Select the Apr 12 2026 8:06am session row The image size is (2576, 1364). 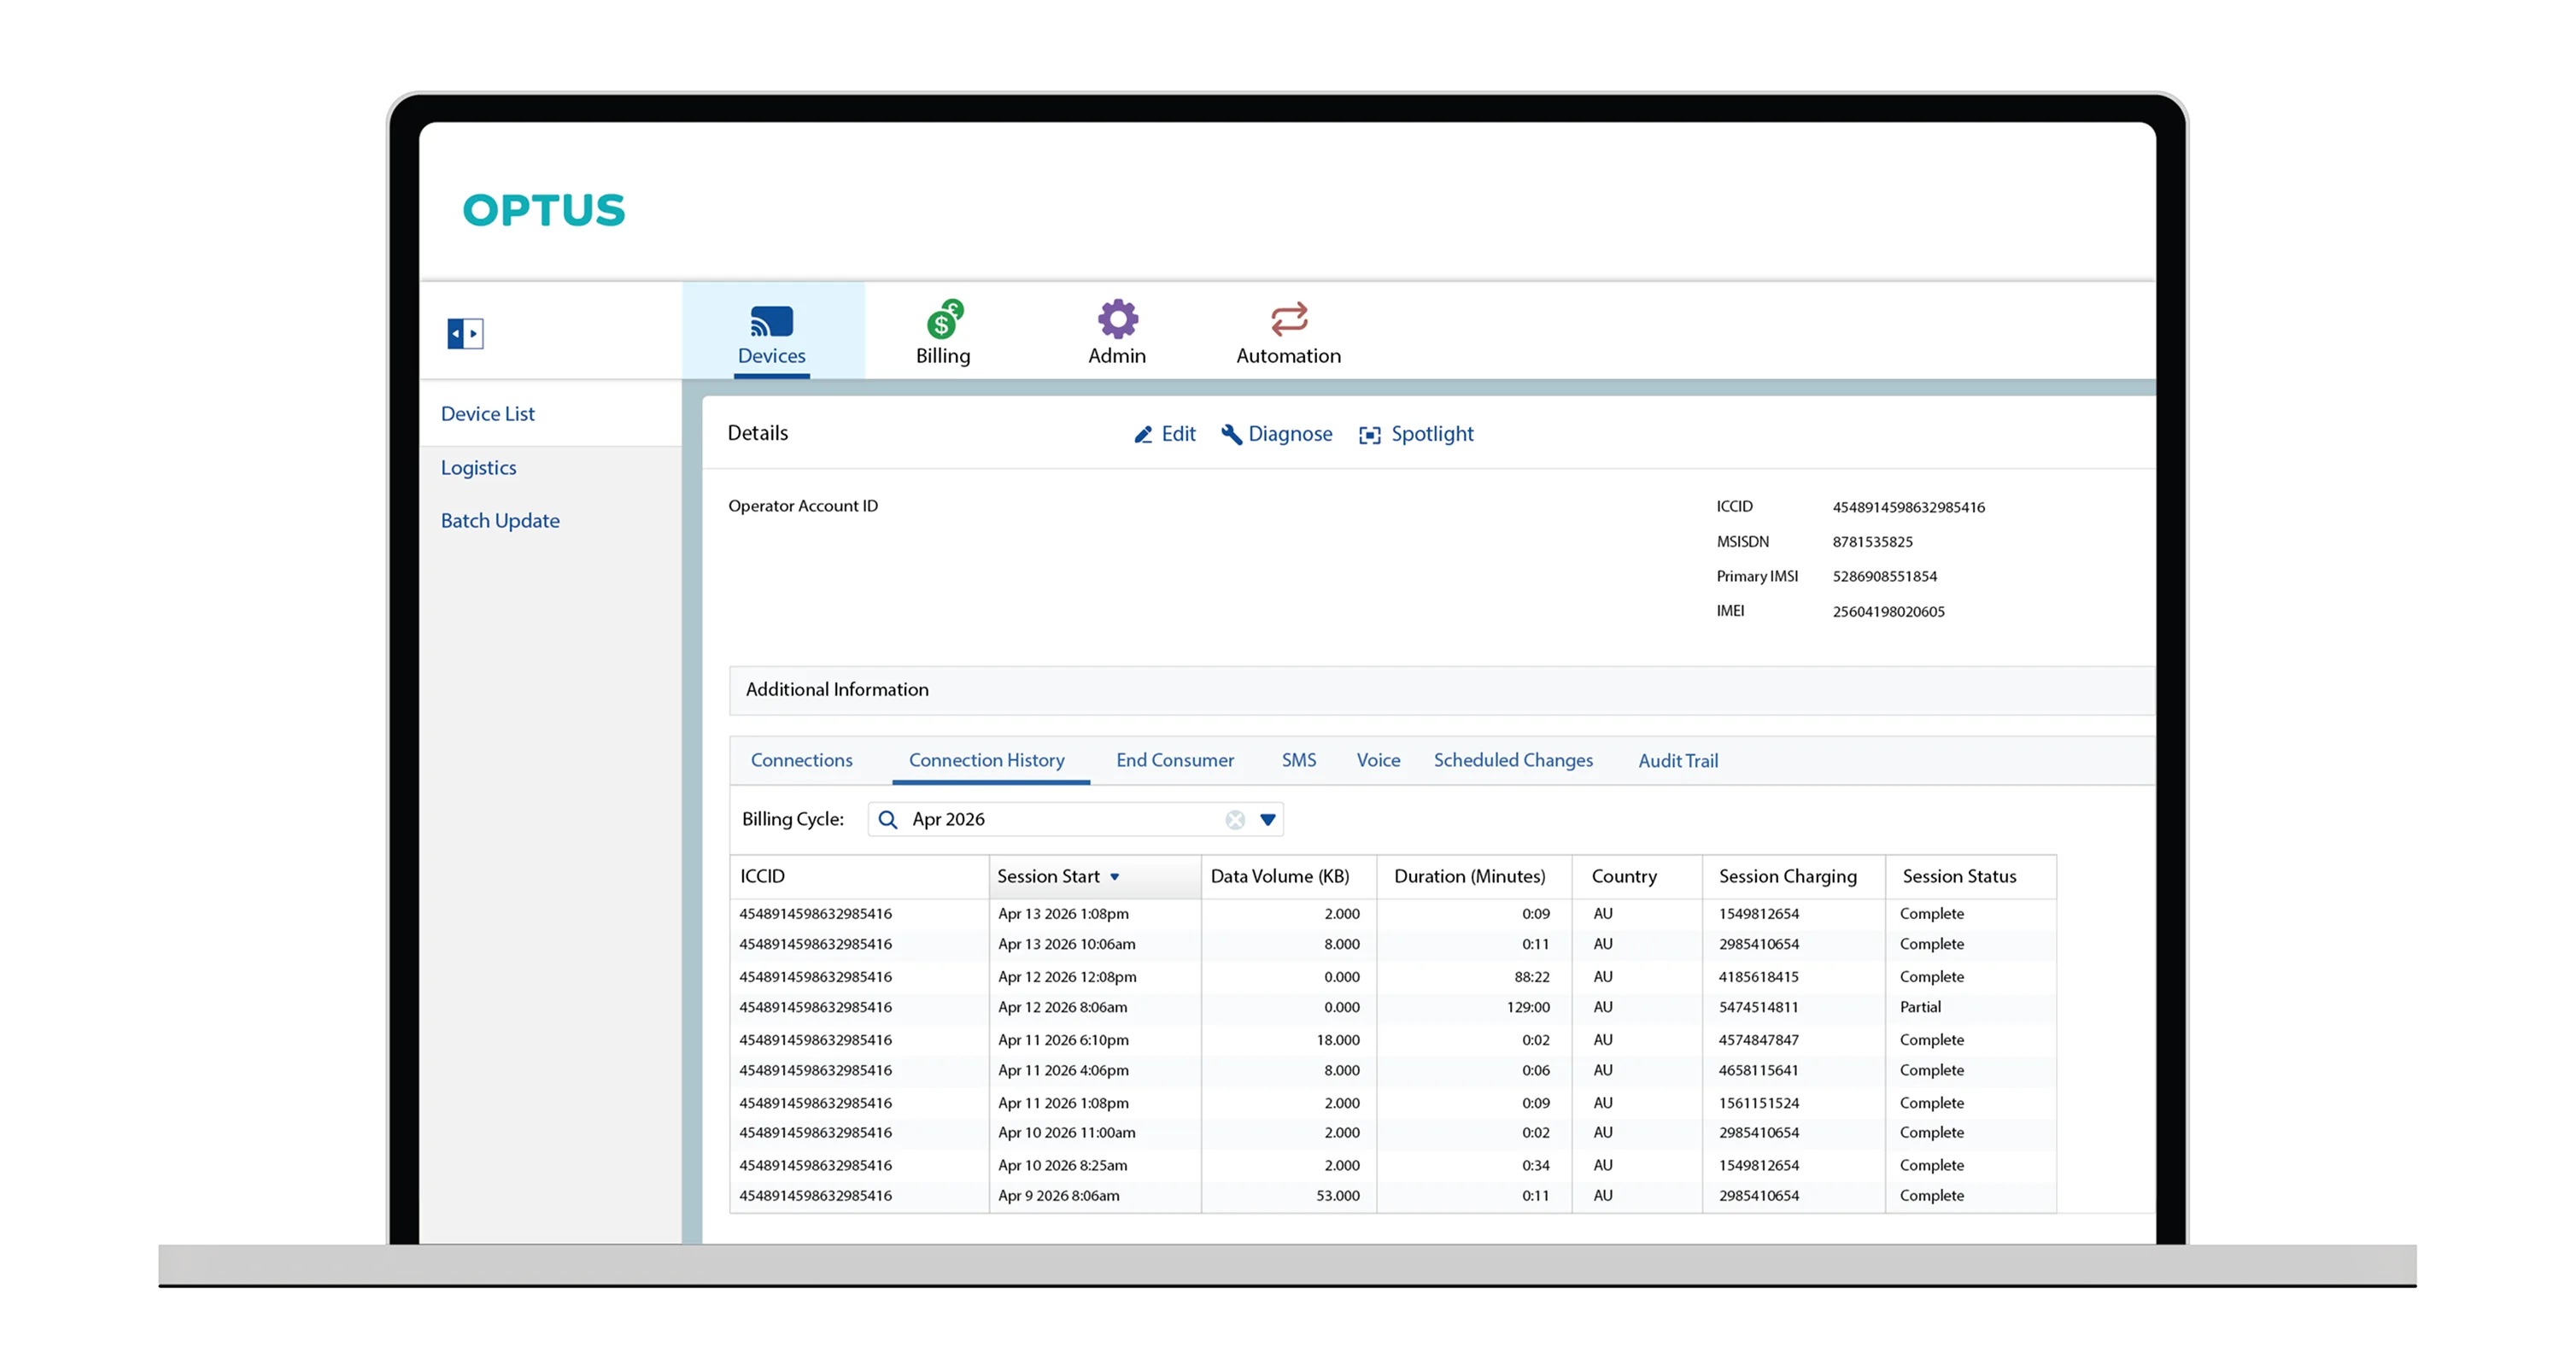1393,1007
